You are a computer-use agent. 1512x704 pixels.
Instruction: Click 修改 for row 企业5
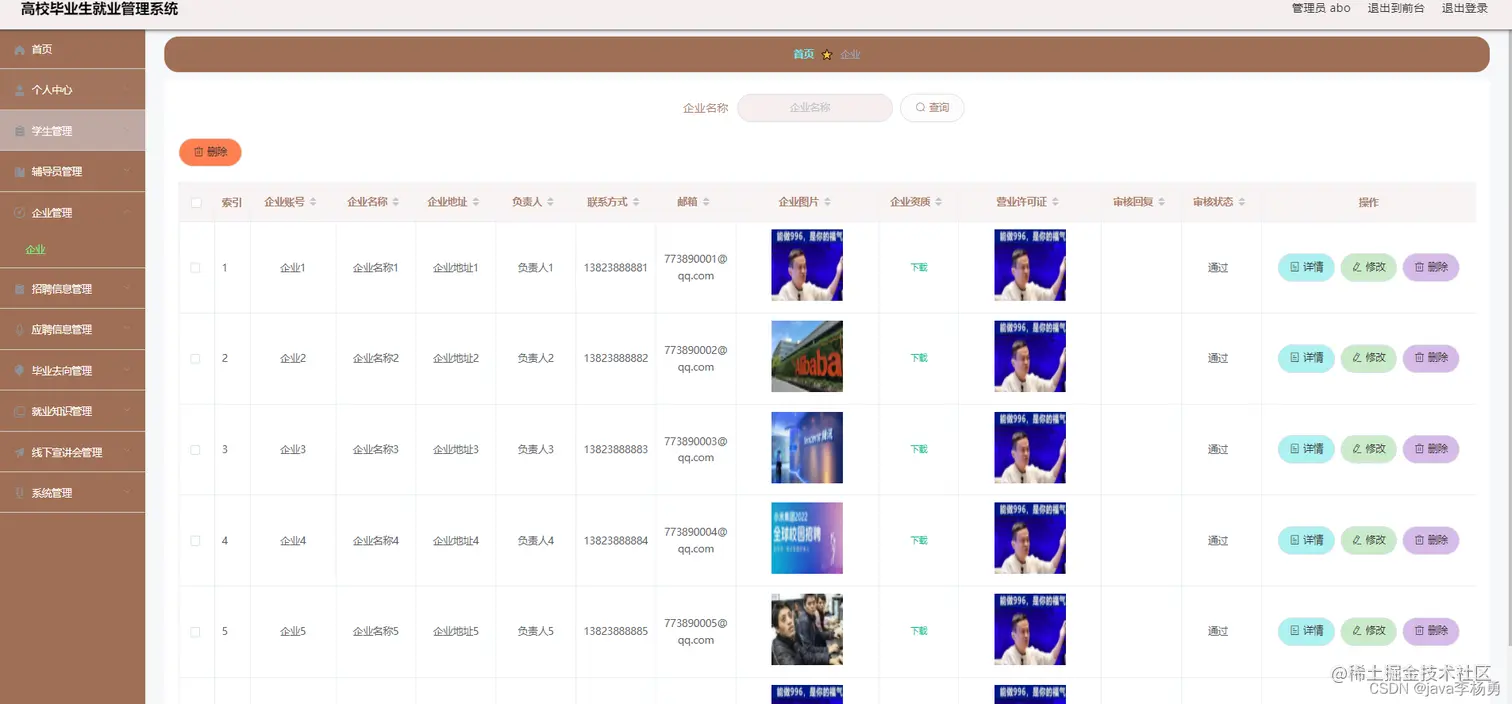[1368, 631]
